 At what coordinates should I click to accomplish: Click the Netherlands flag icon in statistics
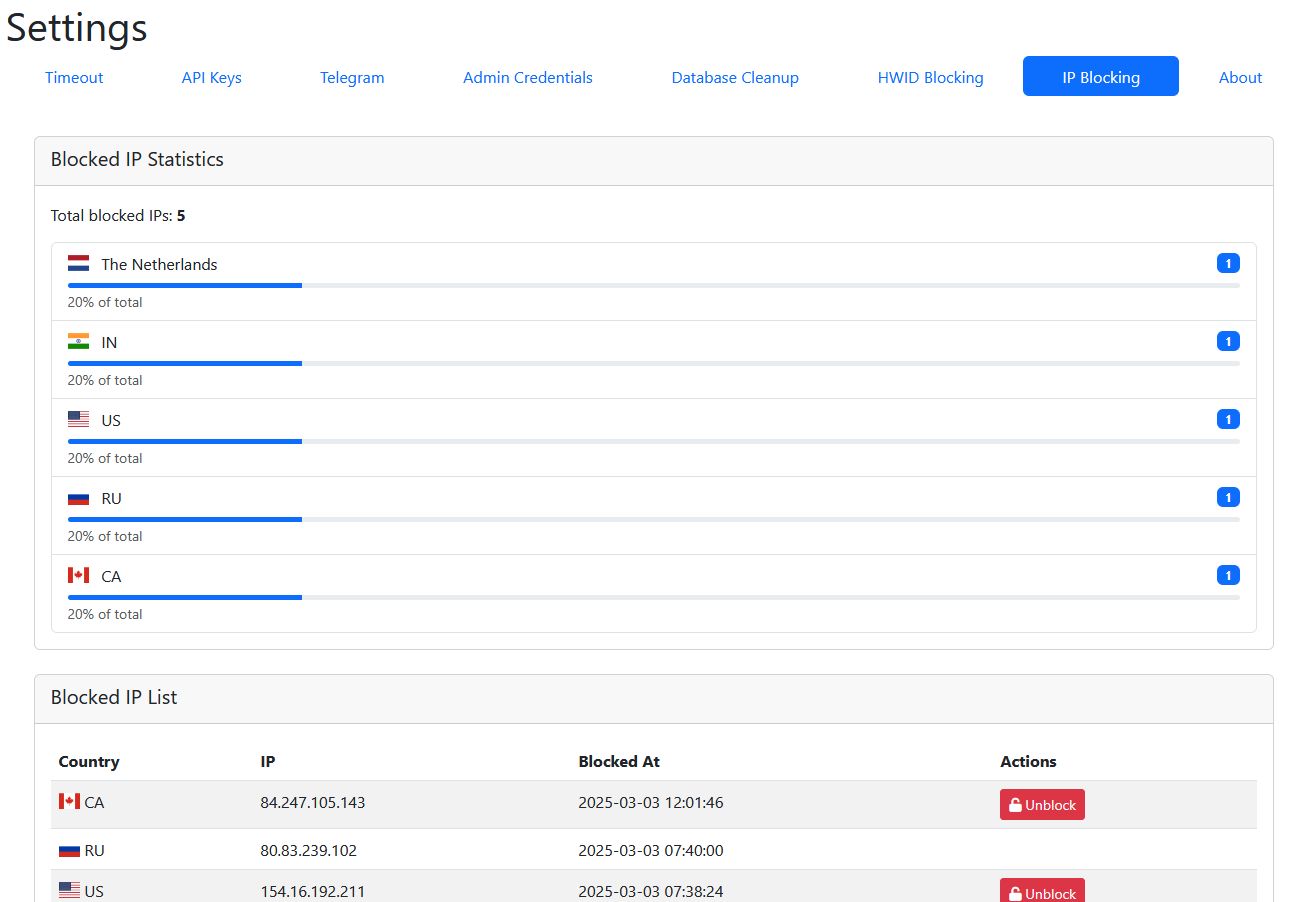tap(78, 264)
